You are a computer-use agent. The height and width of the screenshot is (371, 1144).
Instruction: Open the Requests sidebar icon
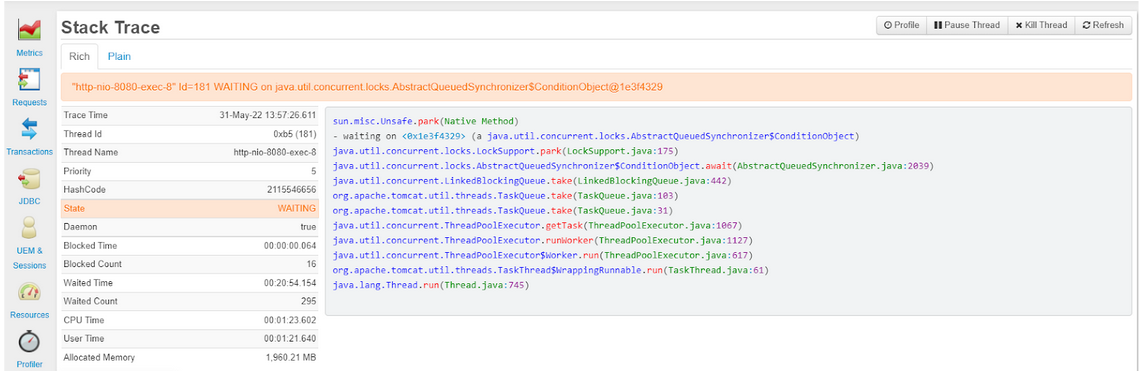[29, 79]
